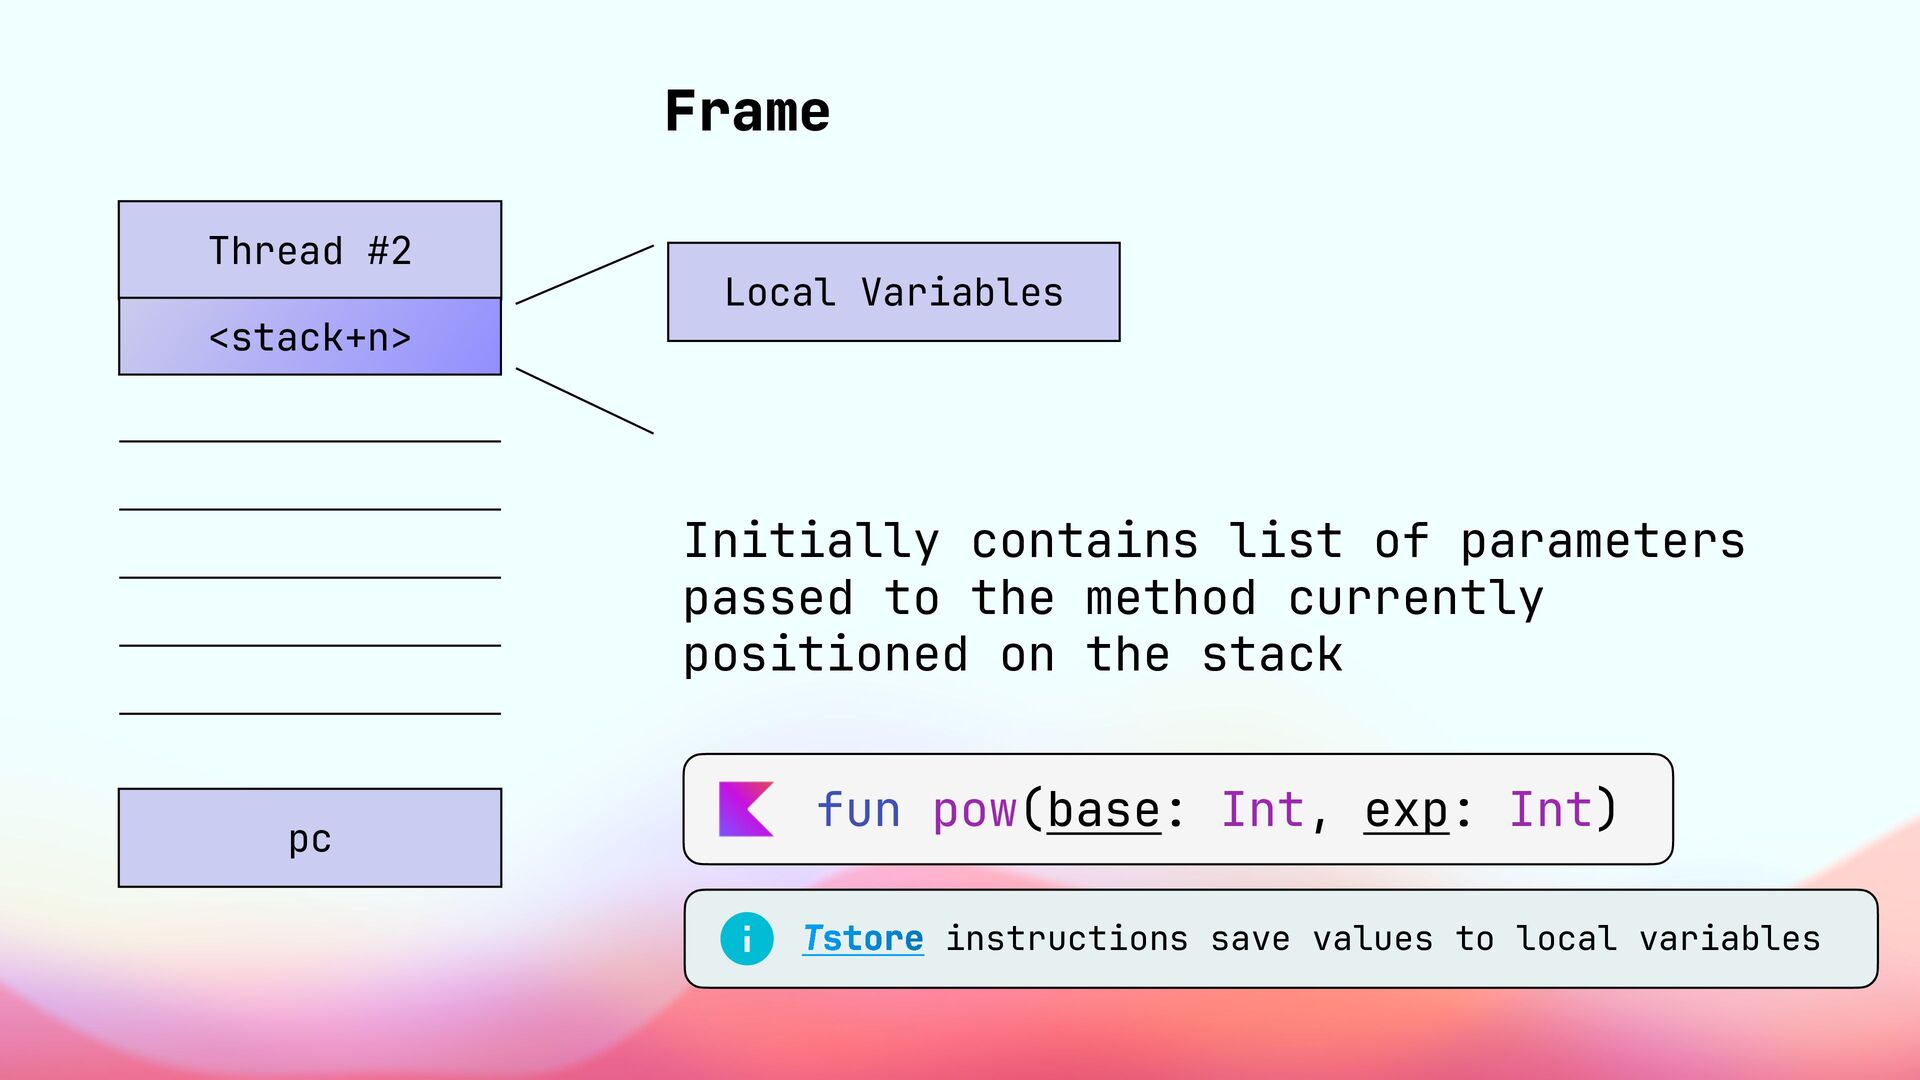1920x1080 pixels.
Task: Select the <stack+n> frame box
Action: [x=310, y=337]
